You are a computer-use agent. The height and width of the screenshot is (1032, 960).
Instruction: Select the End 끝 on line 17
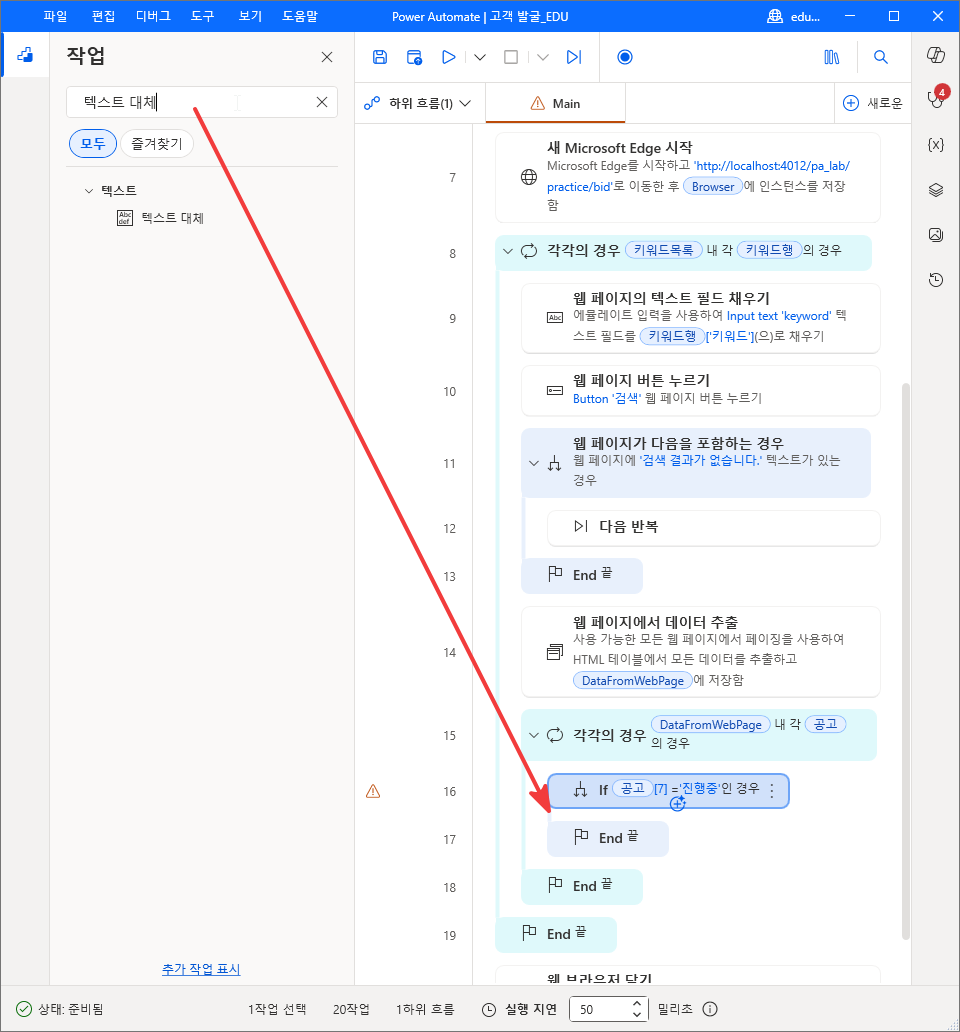[608, 838]
